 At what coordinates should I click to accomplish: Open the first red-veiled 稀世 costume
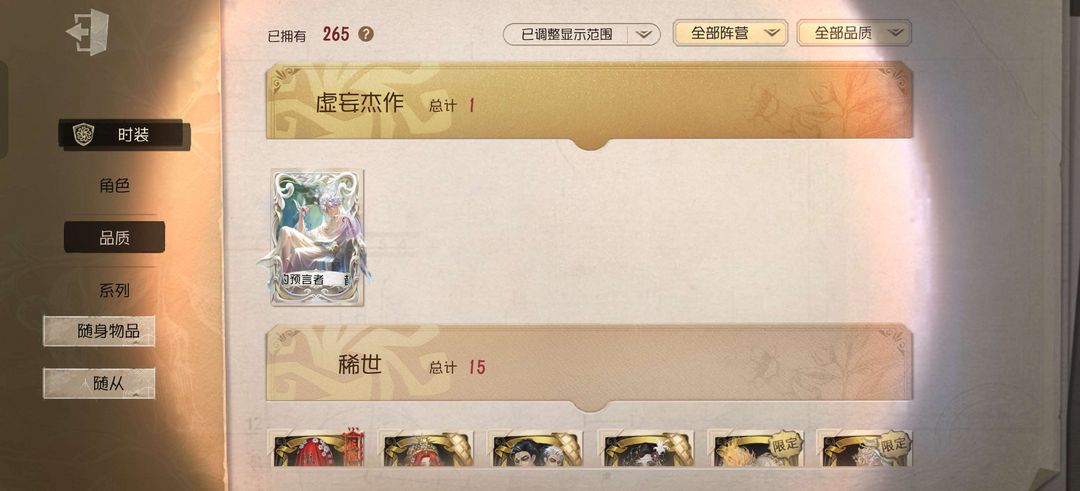[315, 448]
